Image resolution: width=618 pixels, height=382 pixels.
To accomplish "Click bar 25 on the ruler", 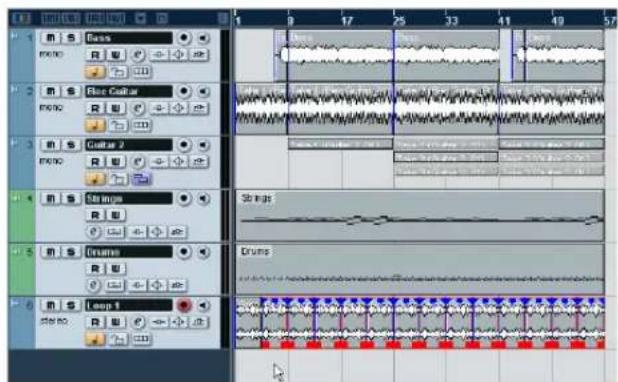I will (398, 20).
